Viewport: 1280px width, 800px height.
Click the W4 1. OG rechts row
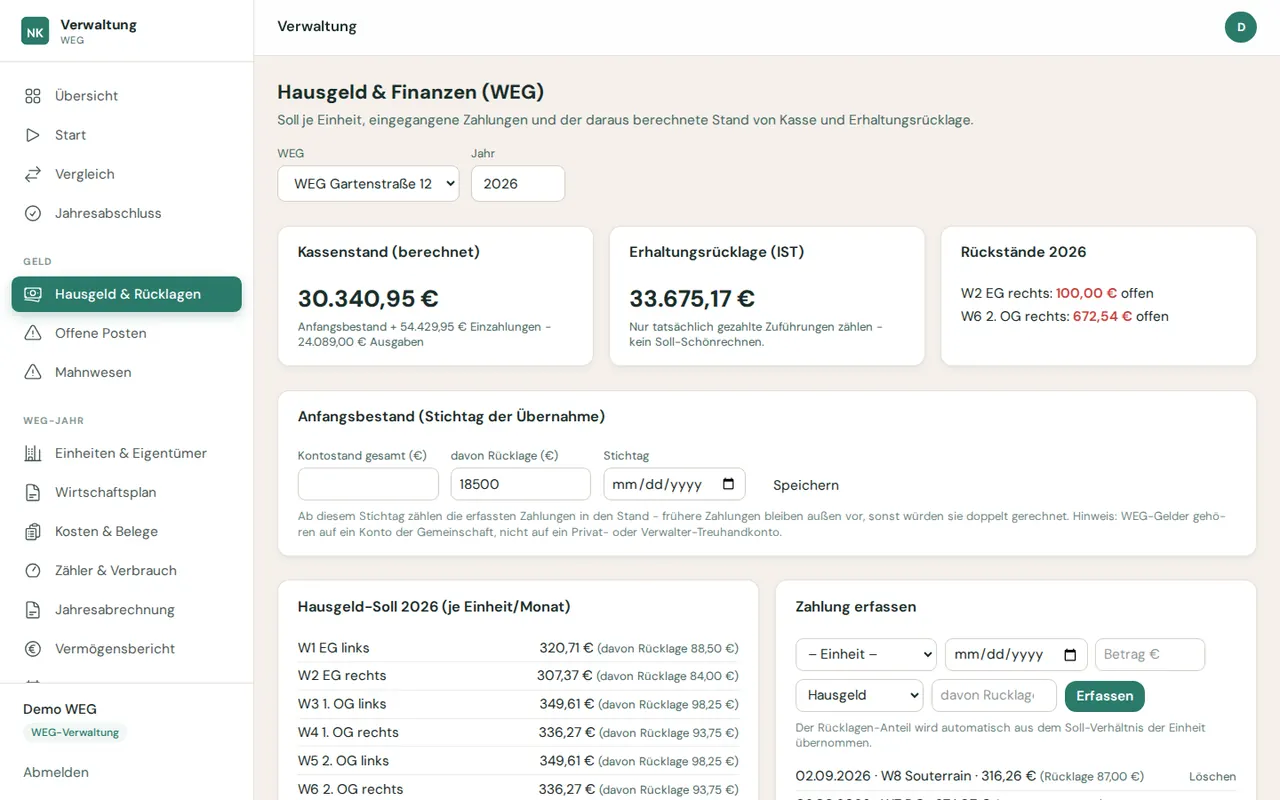518,732
